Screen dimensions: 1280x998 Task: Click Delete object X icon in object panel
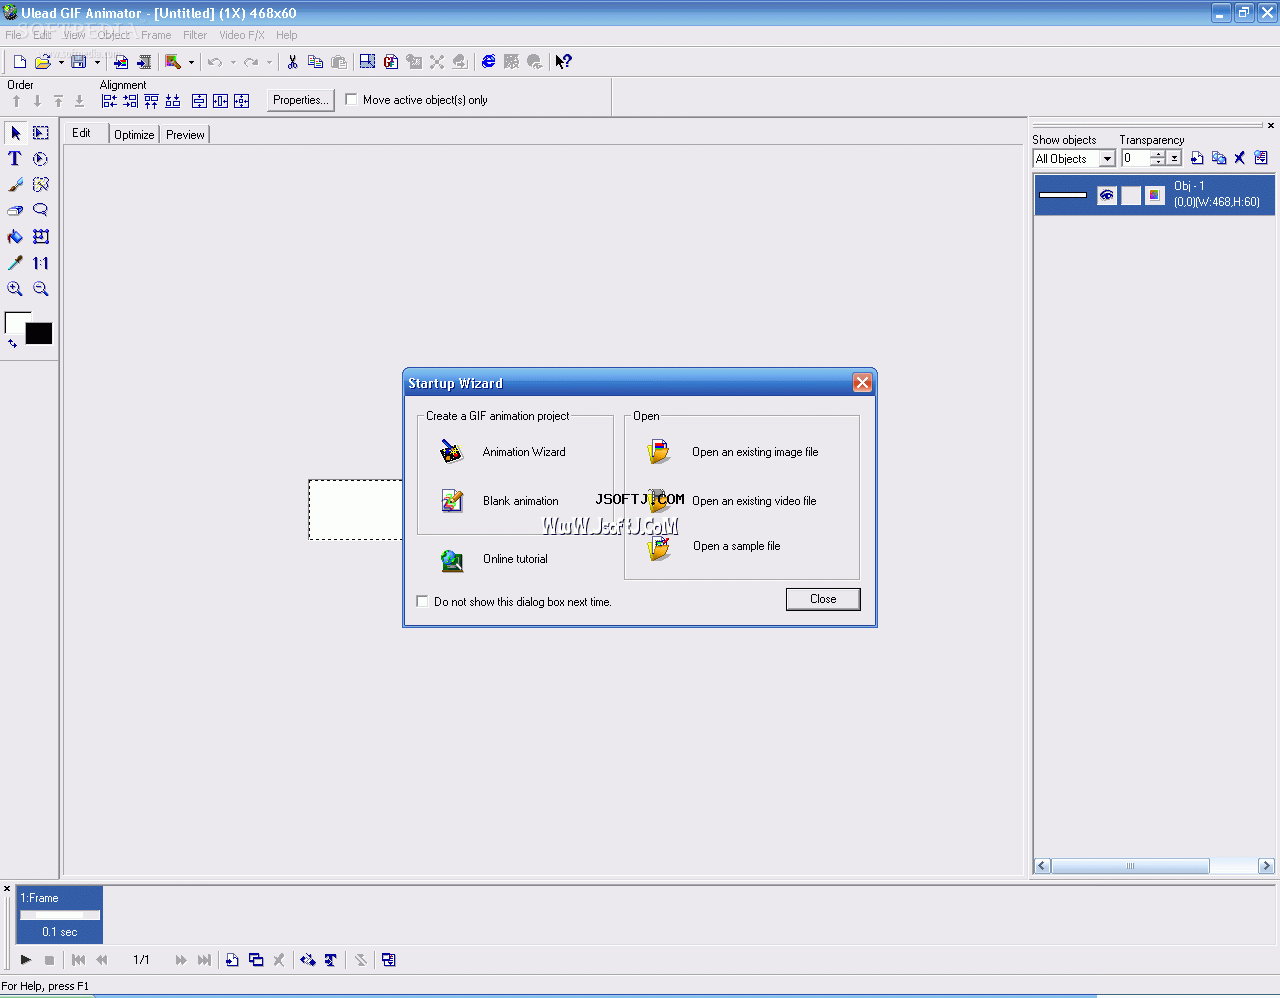1240,158
